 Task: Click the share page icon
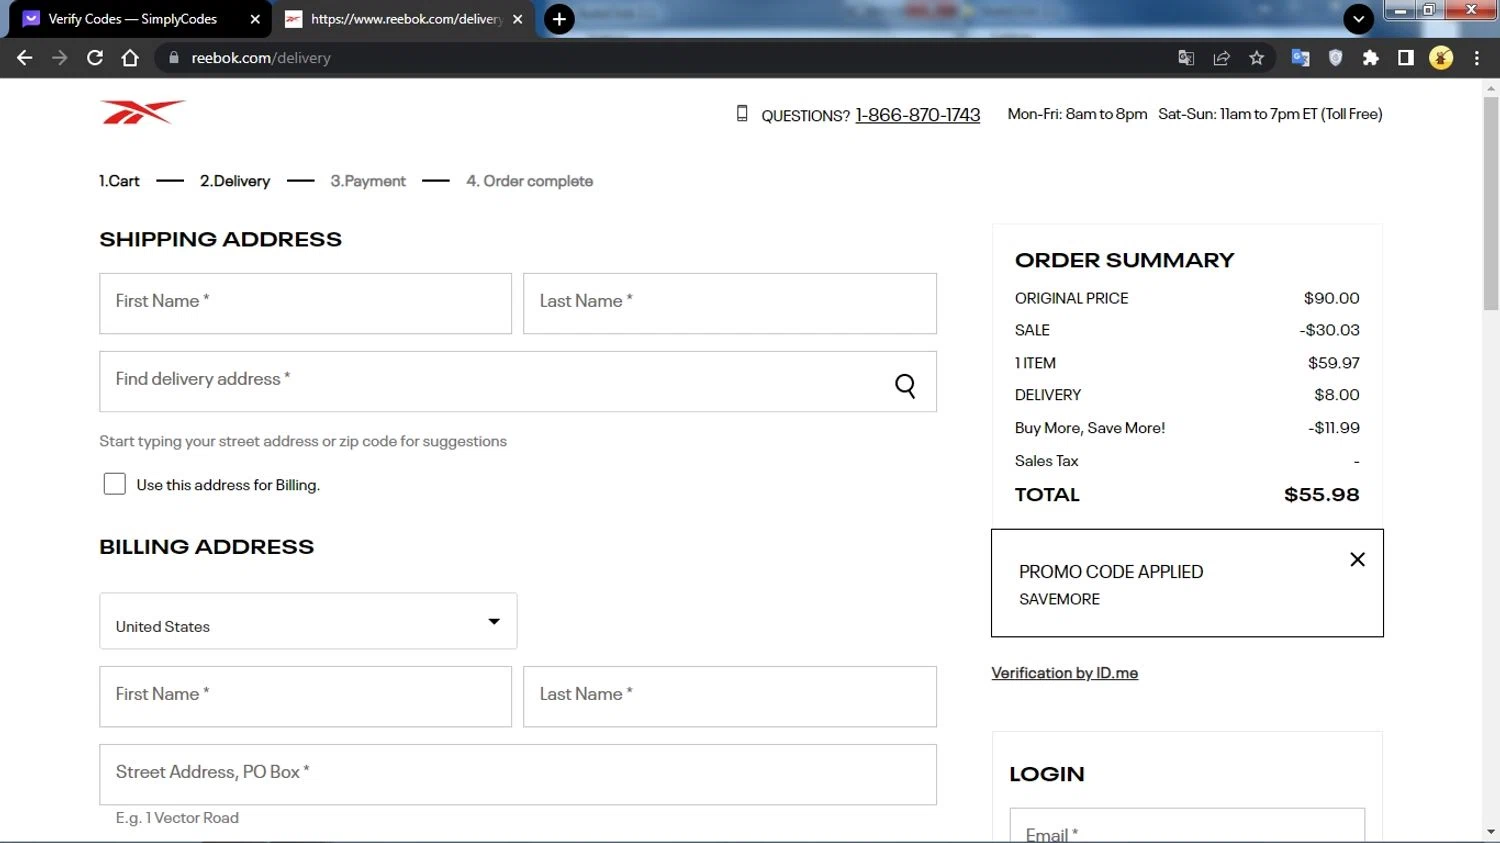[1221, 58]
